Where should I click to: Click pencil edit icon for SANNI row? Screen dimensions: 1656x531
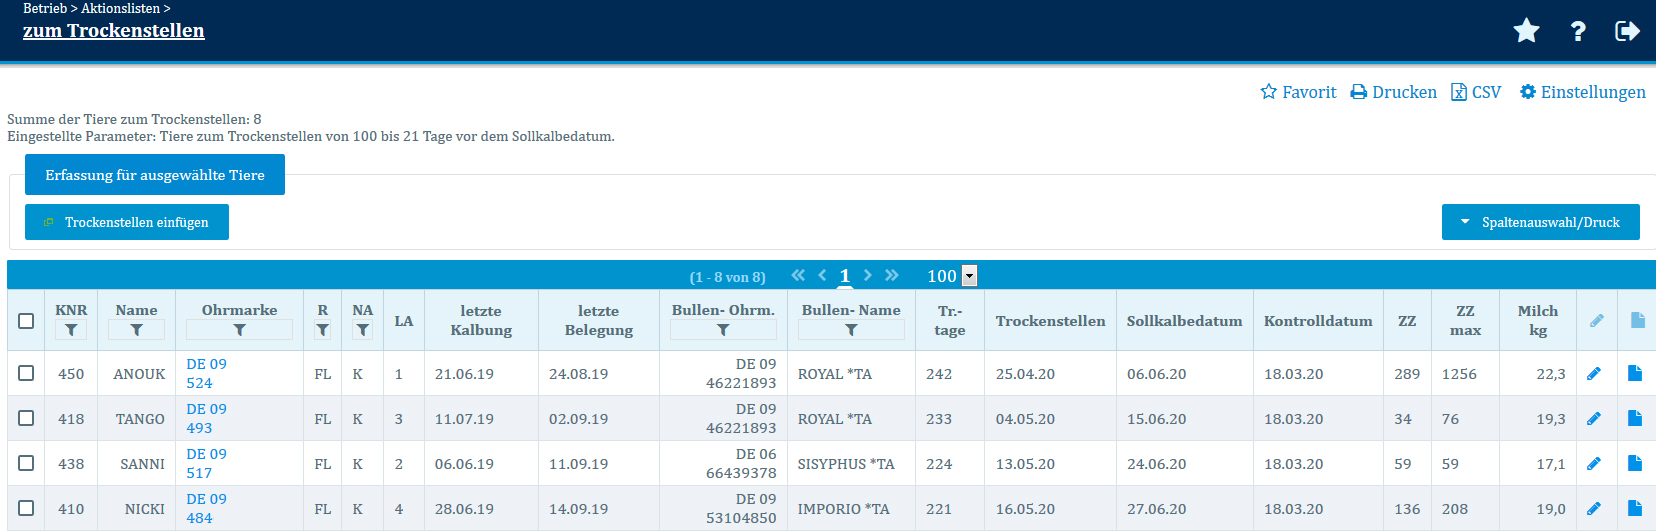tap(1594, 464)
